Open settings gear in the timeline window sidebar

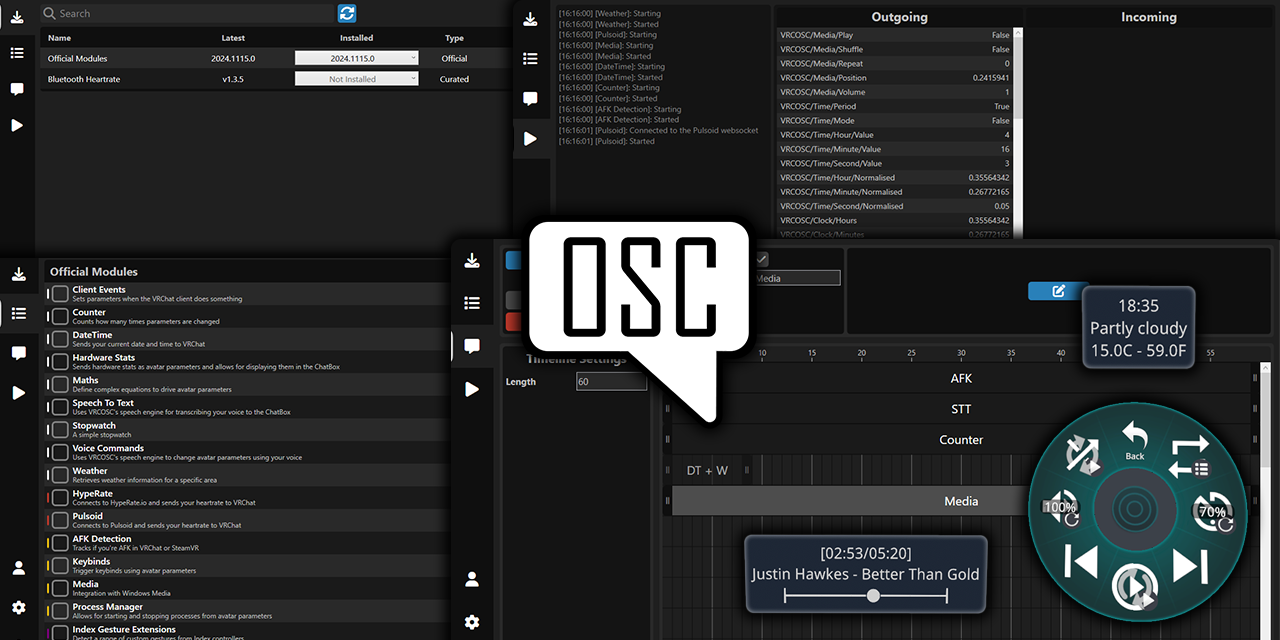(x=472, y=622)
